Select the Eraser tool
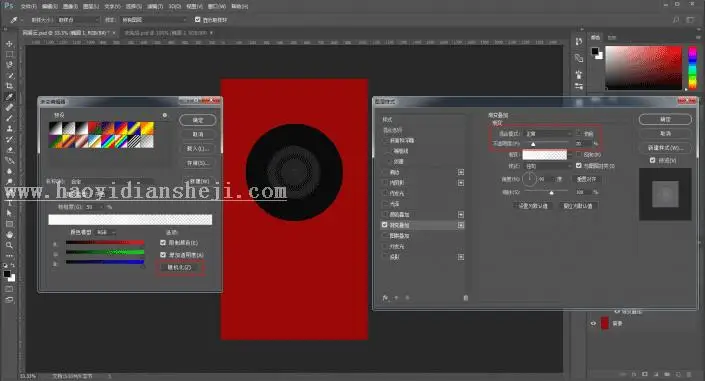This screenshot has width=705, height=381. tap(9, 150)
